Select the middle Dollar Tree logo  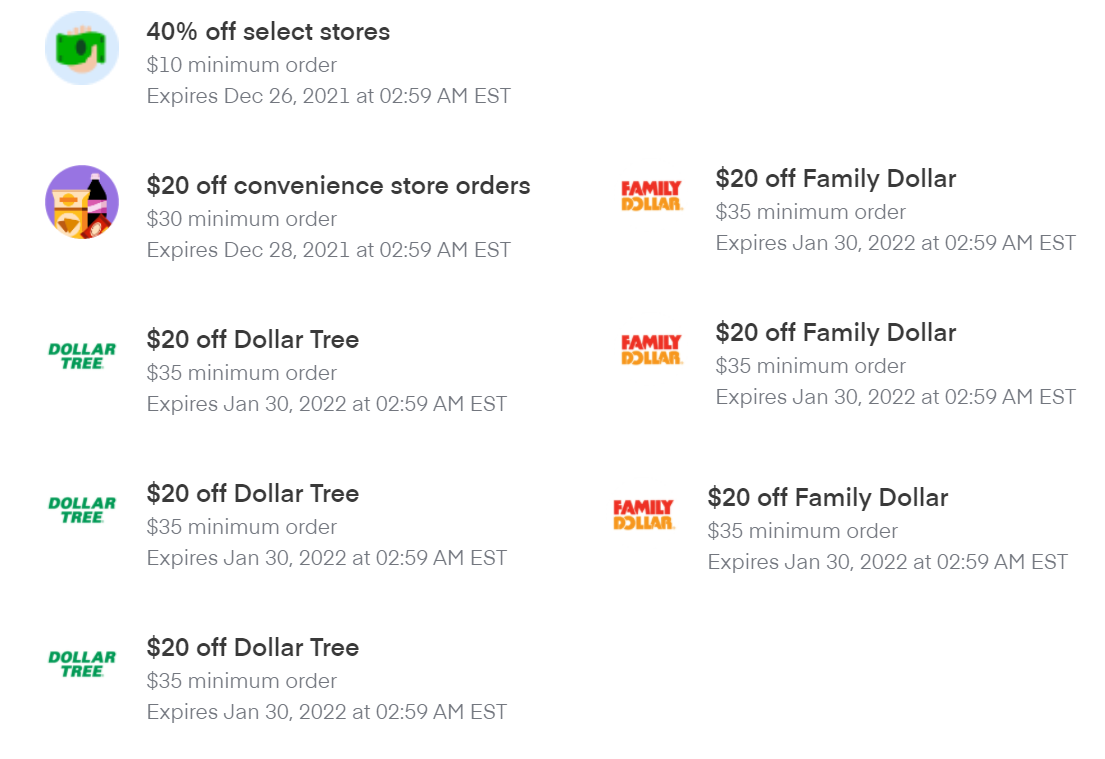tap(82, 510)
